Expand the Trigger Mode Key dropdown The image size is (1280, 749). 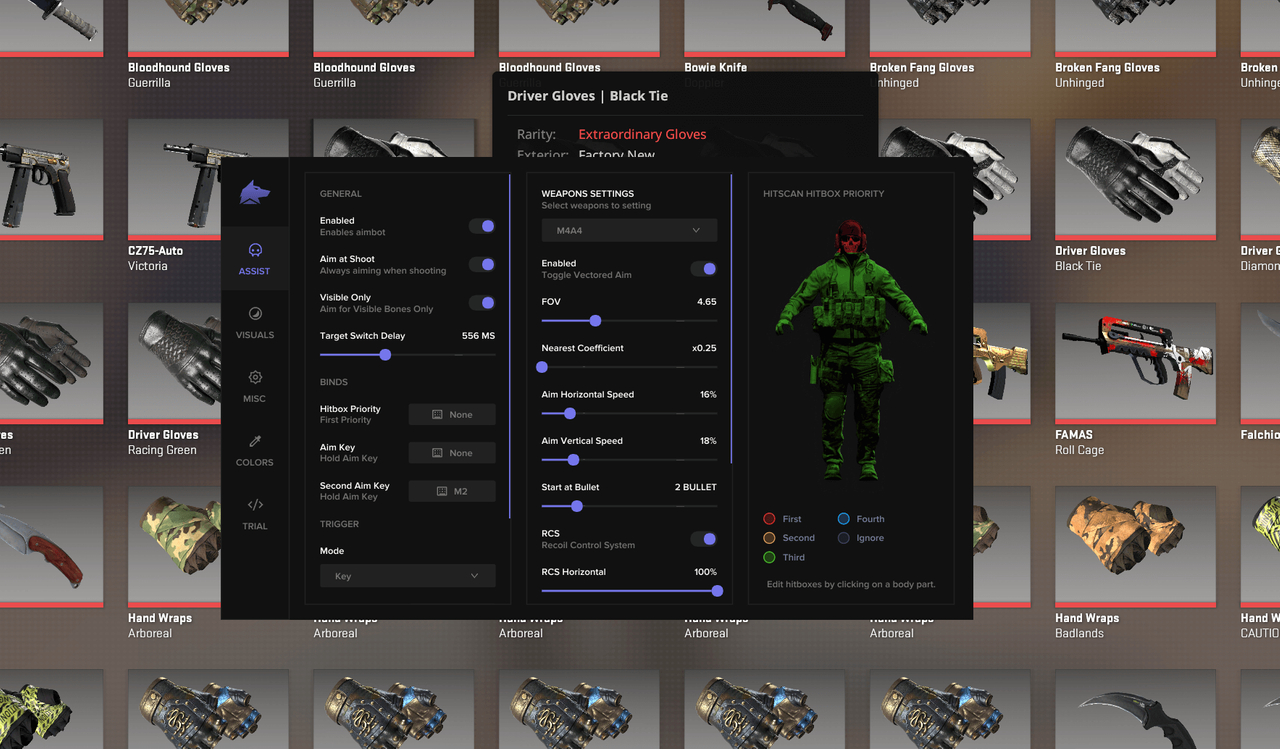pyautogui.click(x=407, y=575)
